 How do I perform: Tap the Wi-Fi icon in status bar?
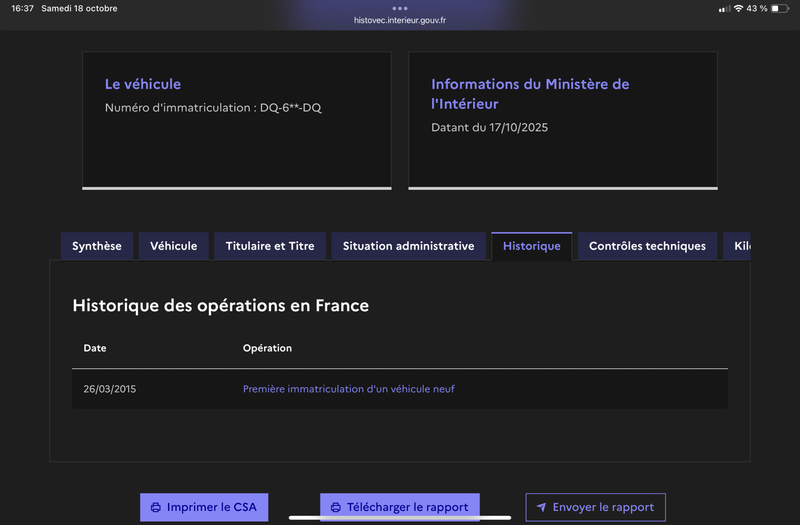(x=738, y=8)
